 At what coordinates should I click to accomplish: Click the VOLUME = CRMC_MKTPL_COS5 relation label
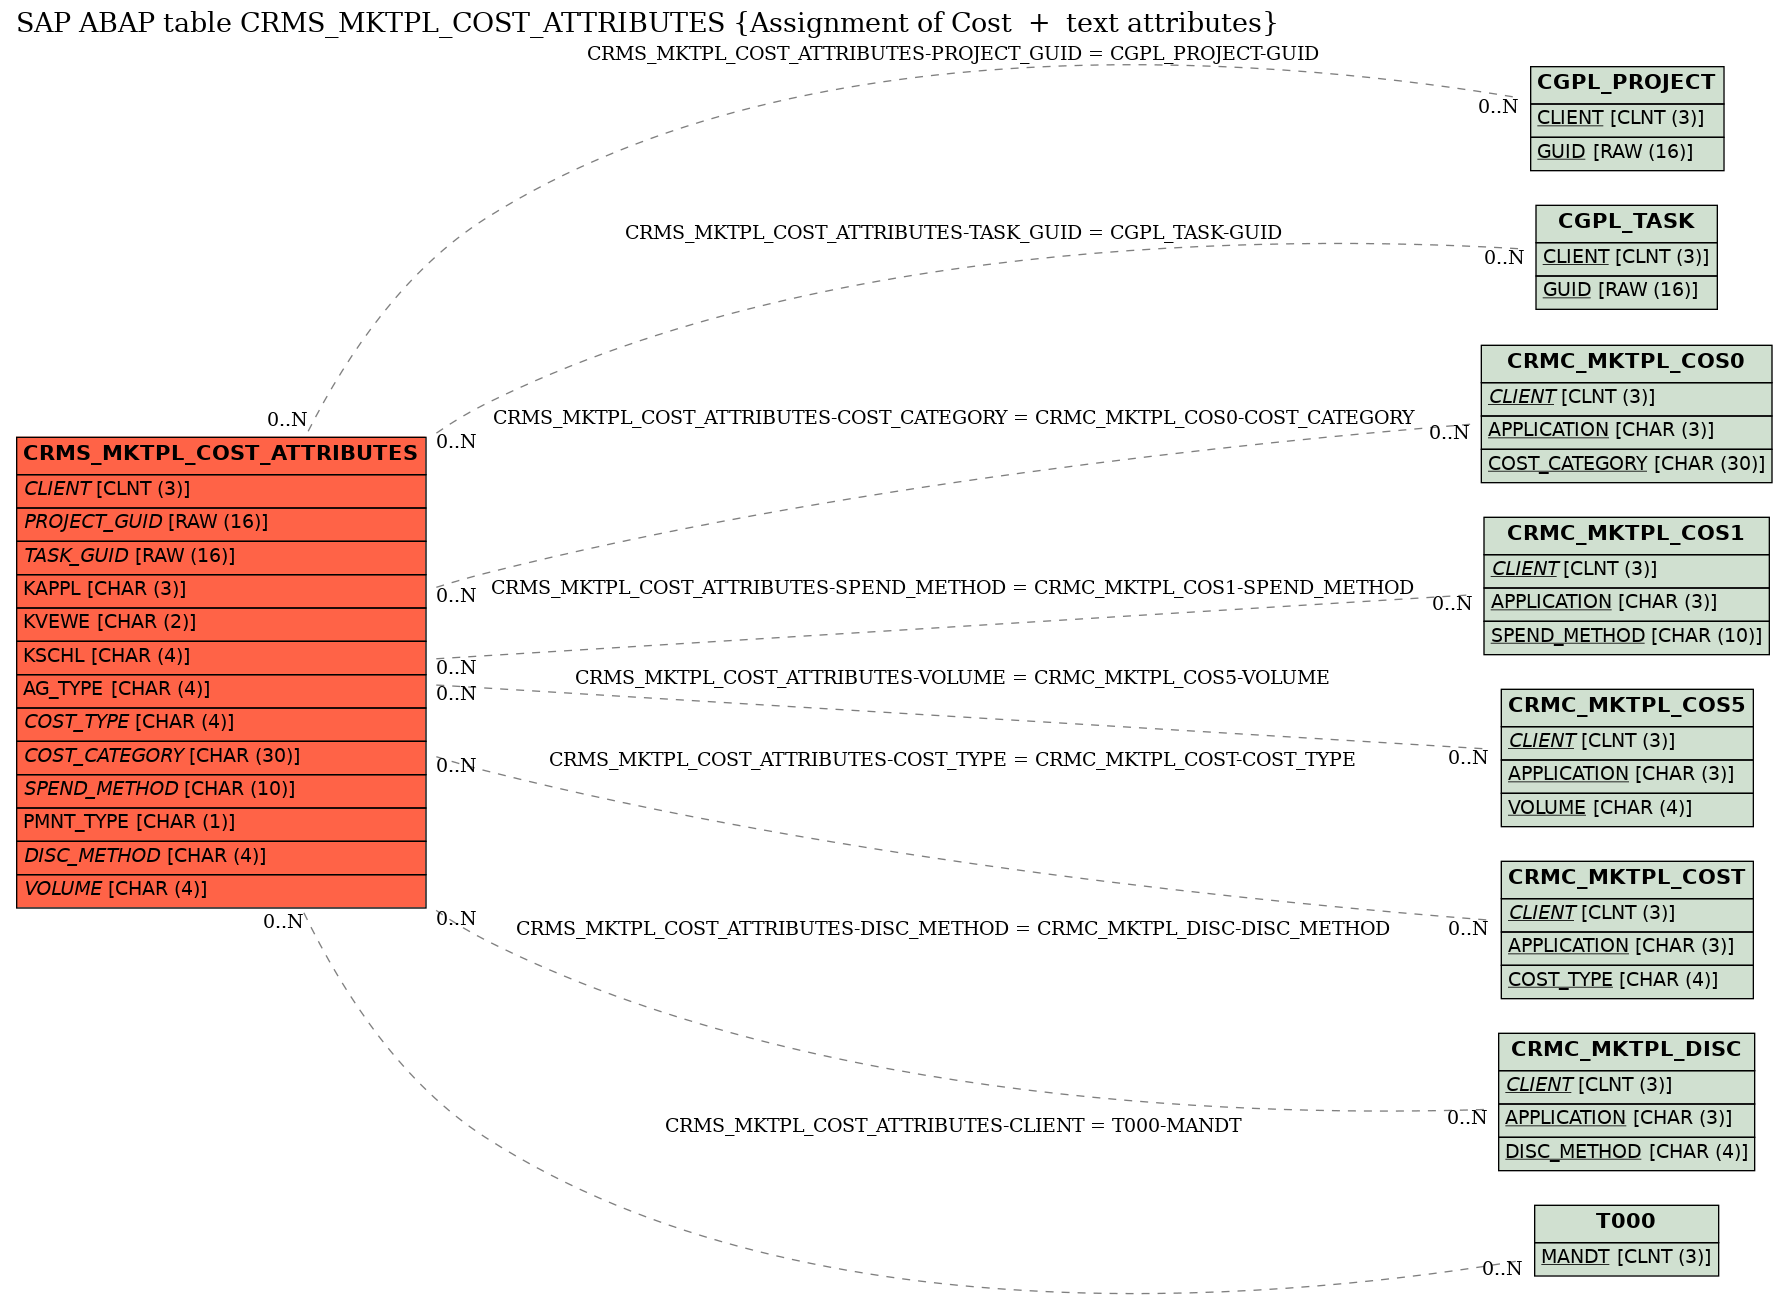(x=953, y=678)
